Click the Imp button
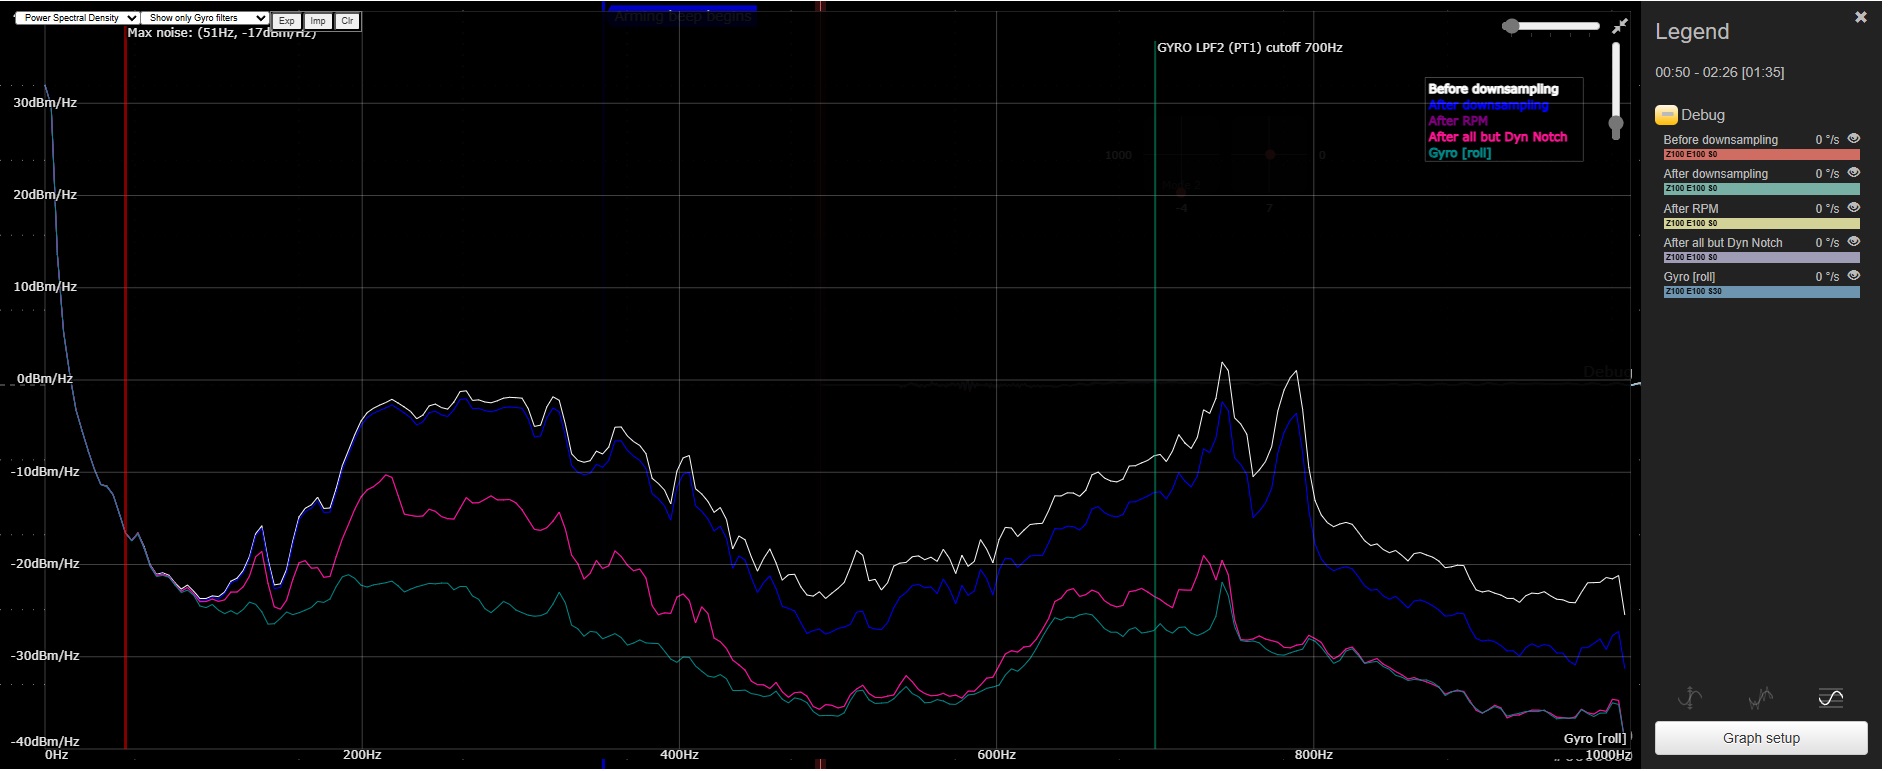The width and height of the screenshot is (1893, 771). pos(318,21)
